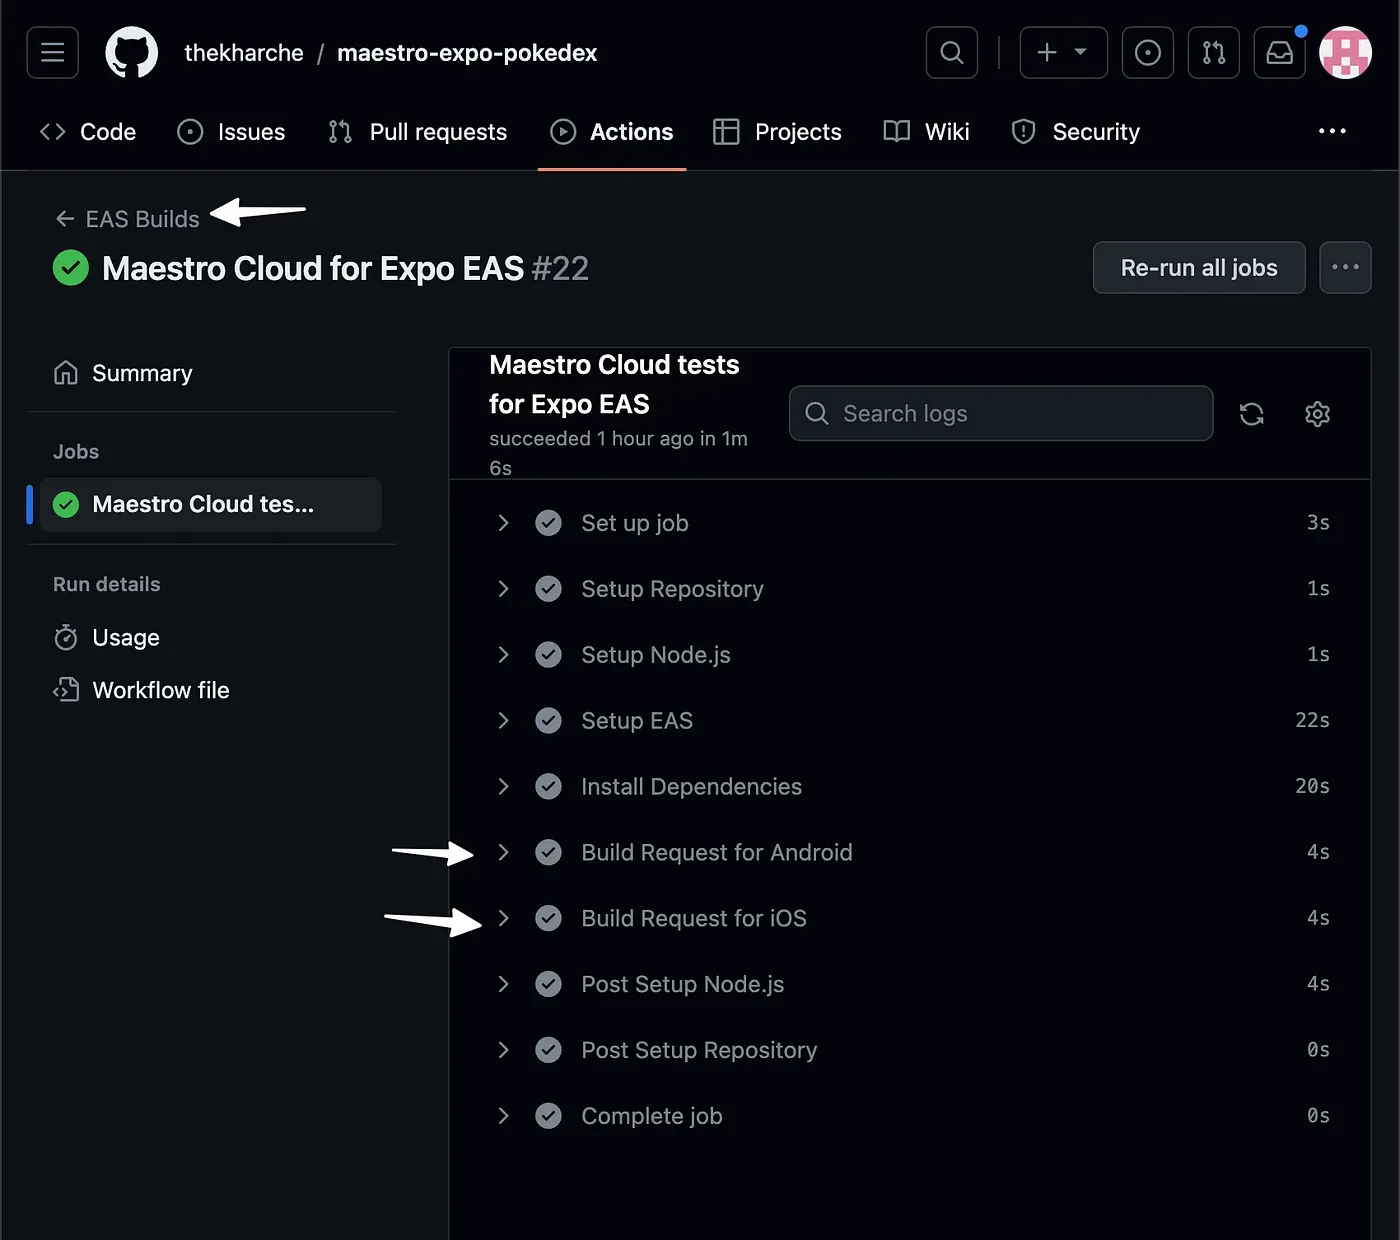Click Re-run all jobs button

pos(1198,268)
